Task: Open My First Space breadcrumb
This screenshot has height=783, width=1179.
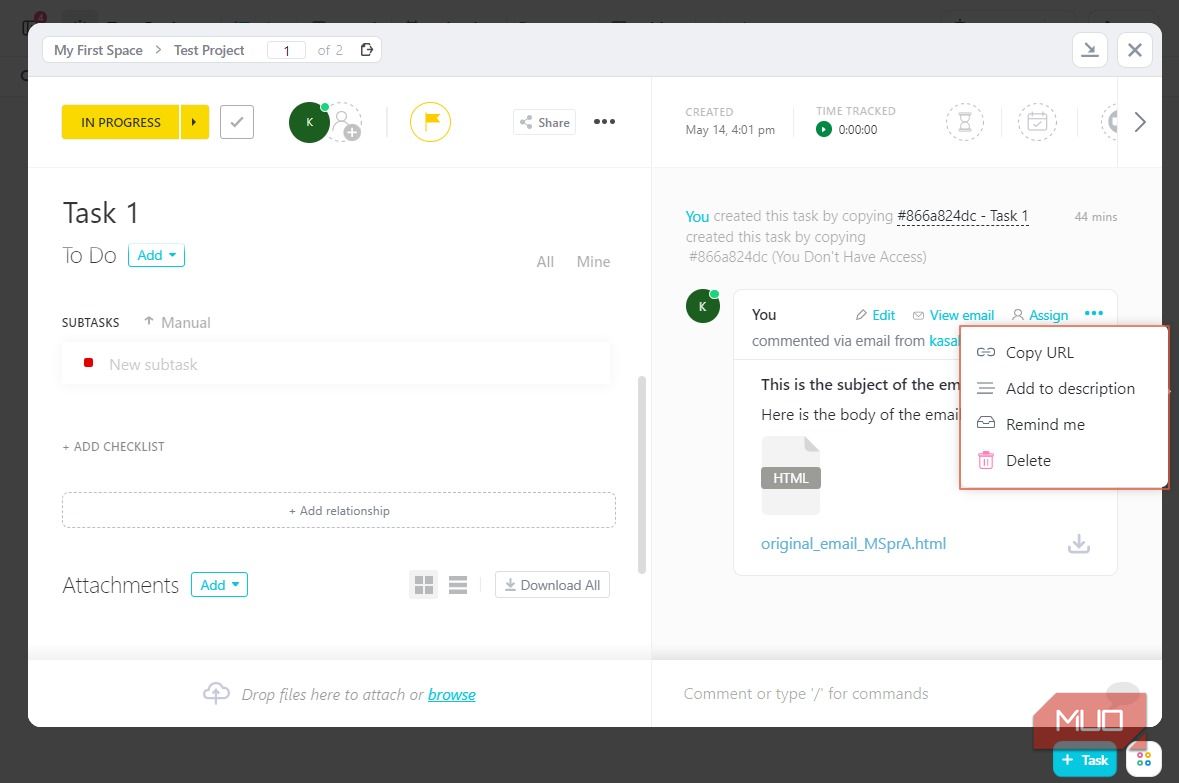Action: [99, 50]
